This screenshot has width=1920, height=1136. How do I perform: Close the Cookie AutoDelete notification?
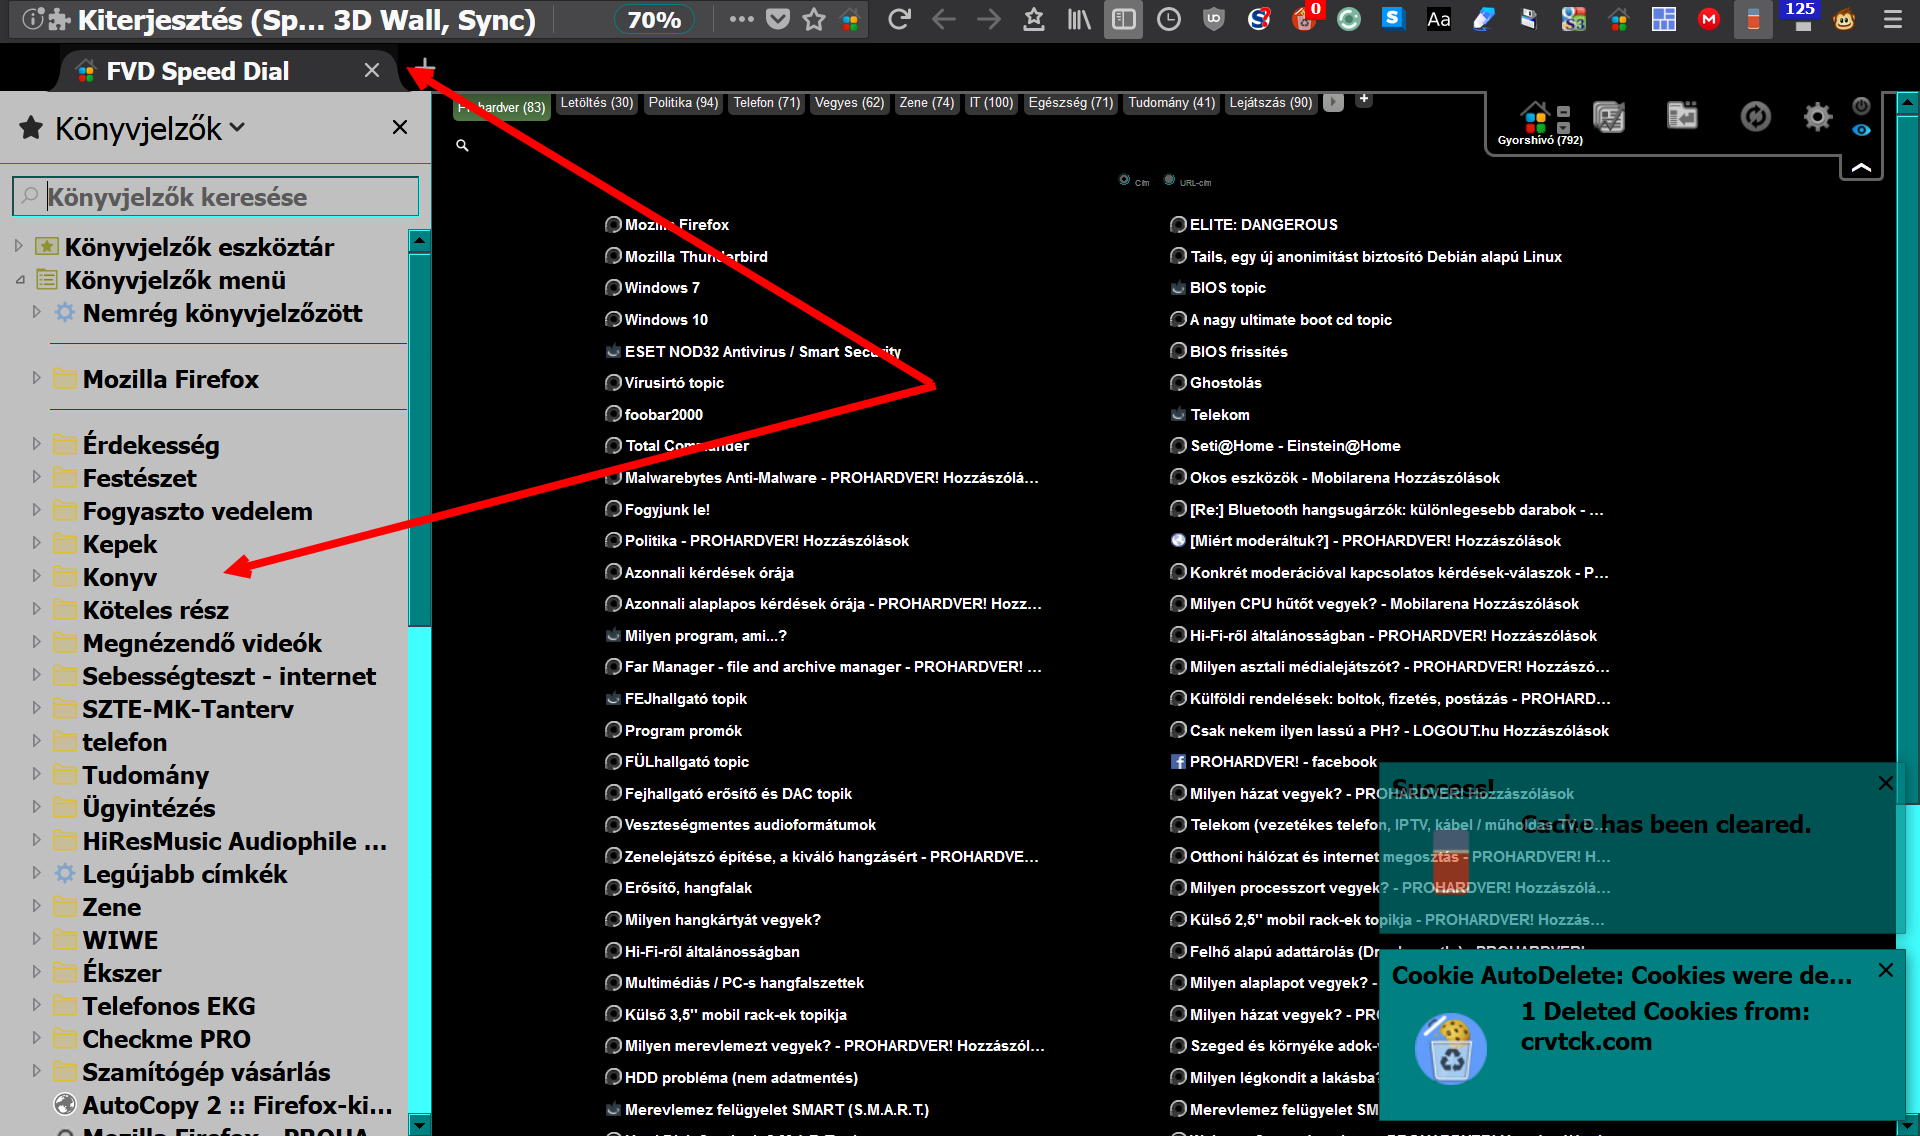(1885, 970)
